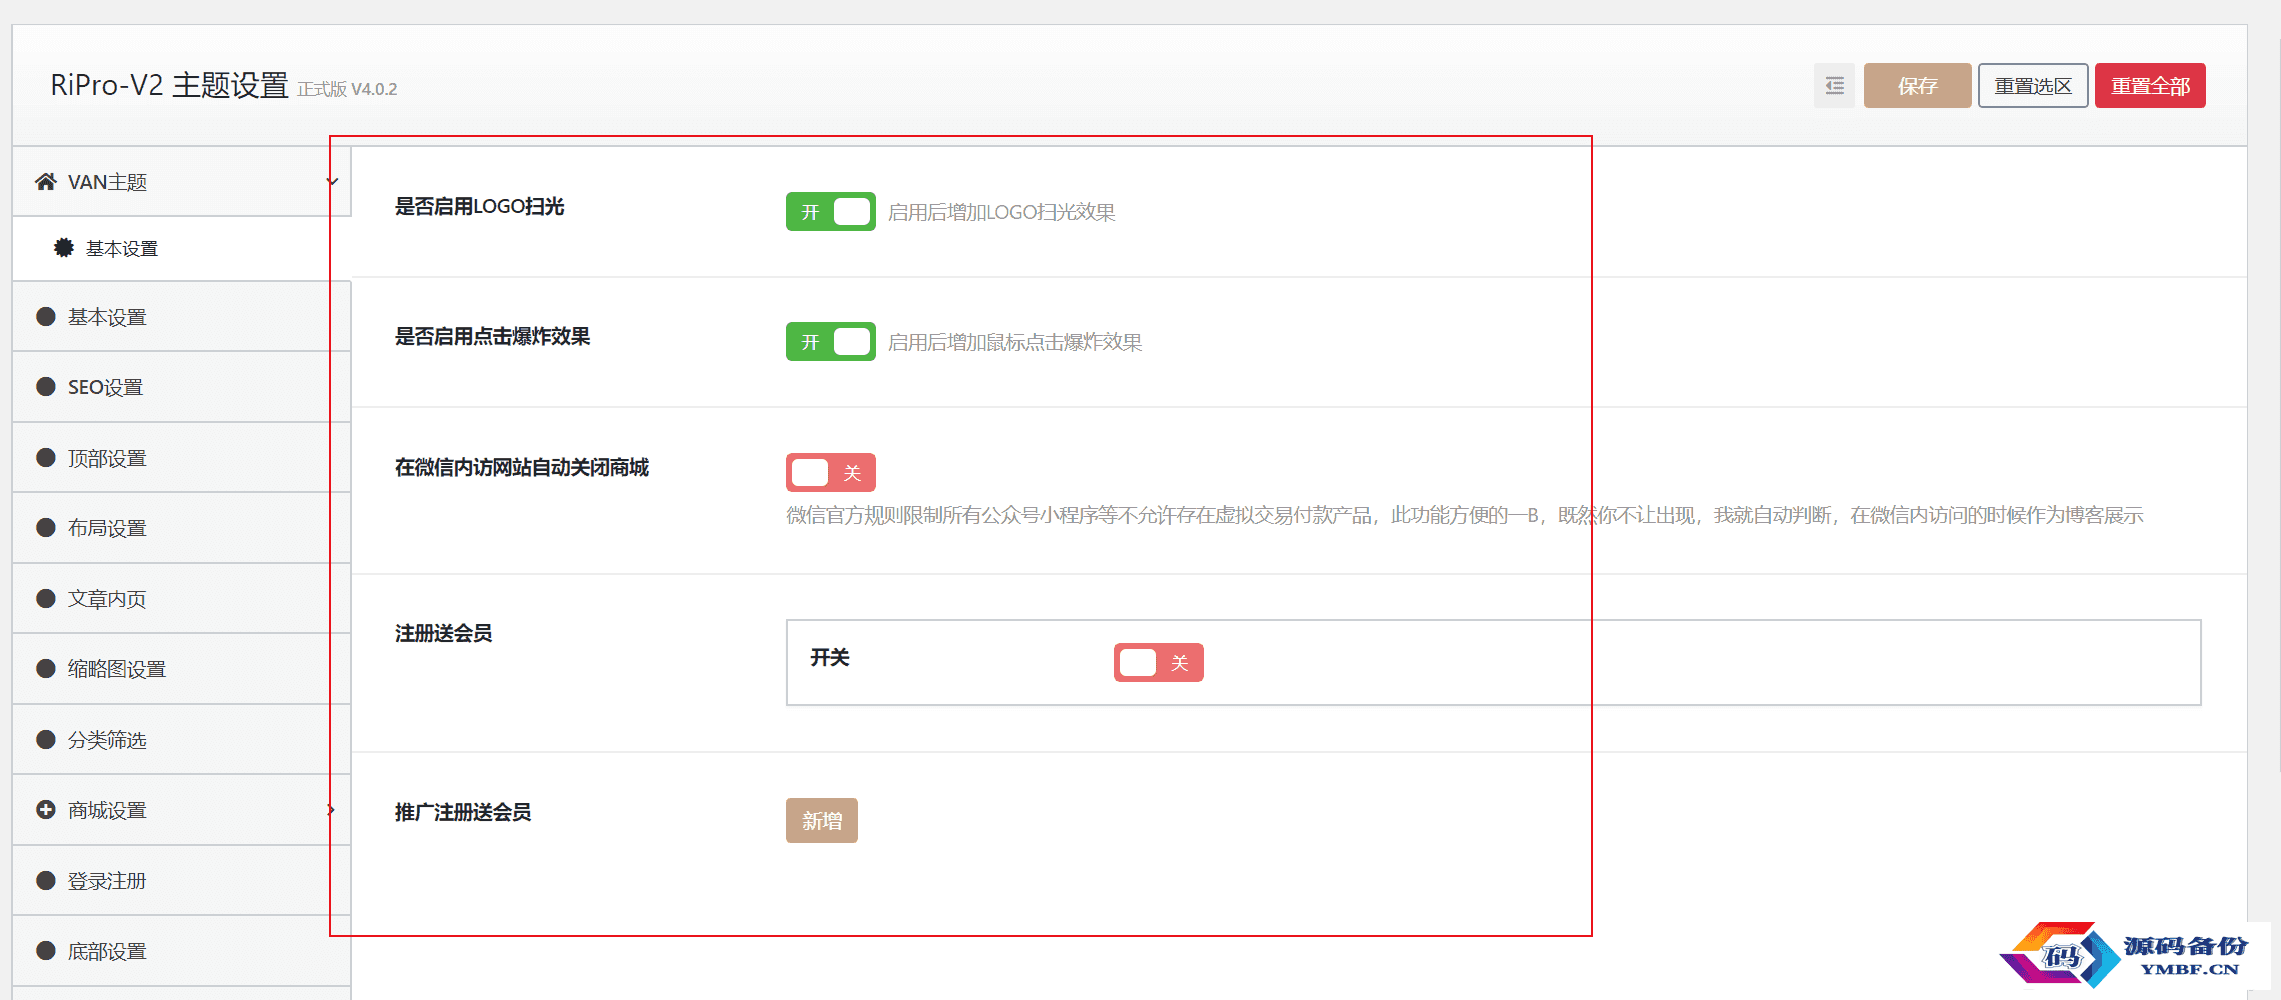
Task: Click the red 重置全部 button
Action: 2150,86
